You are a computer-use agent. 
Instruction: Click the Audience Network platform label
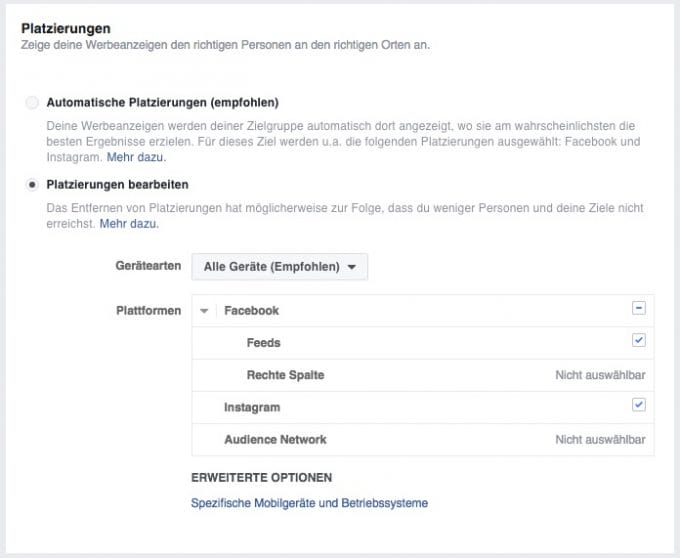(x=275, y=439)
